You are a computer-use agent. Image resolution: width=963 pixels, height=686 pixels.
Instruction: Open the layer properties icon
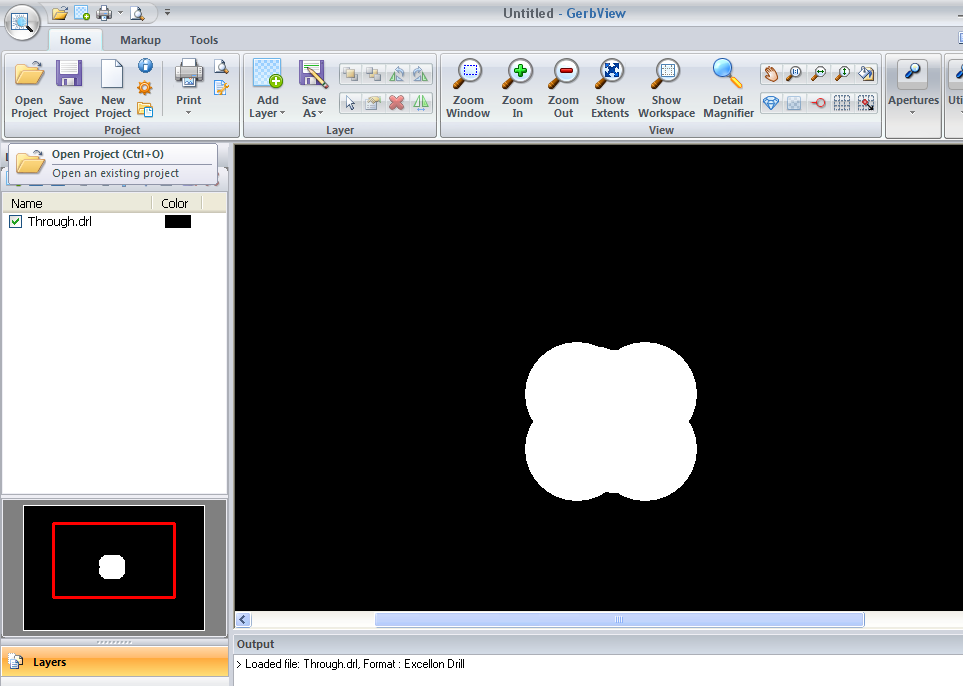point(373,103)
